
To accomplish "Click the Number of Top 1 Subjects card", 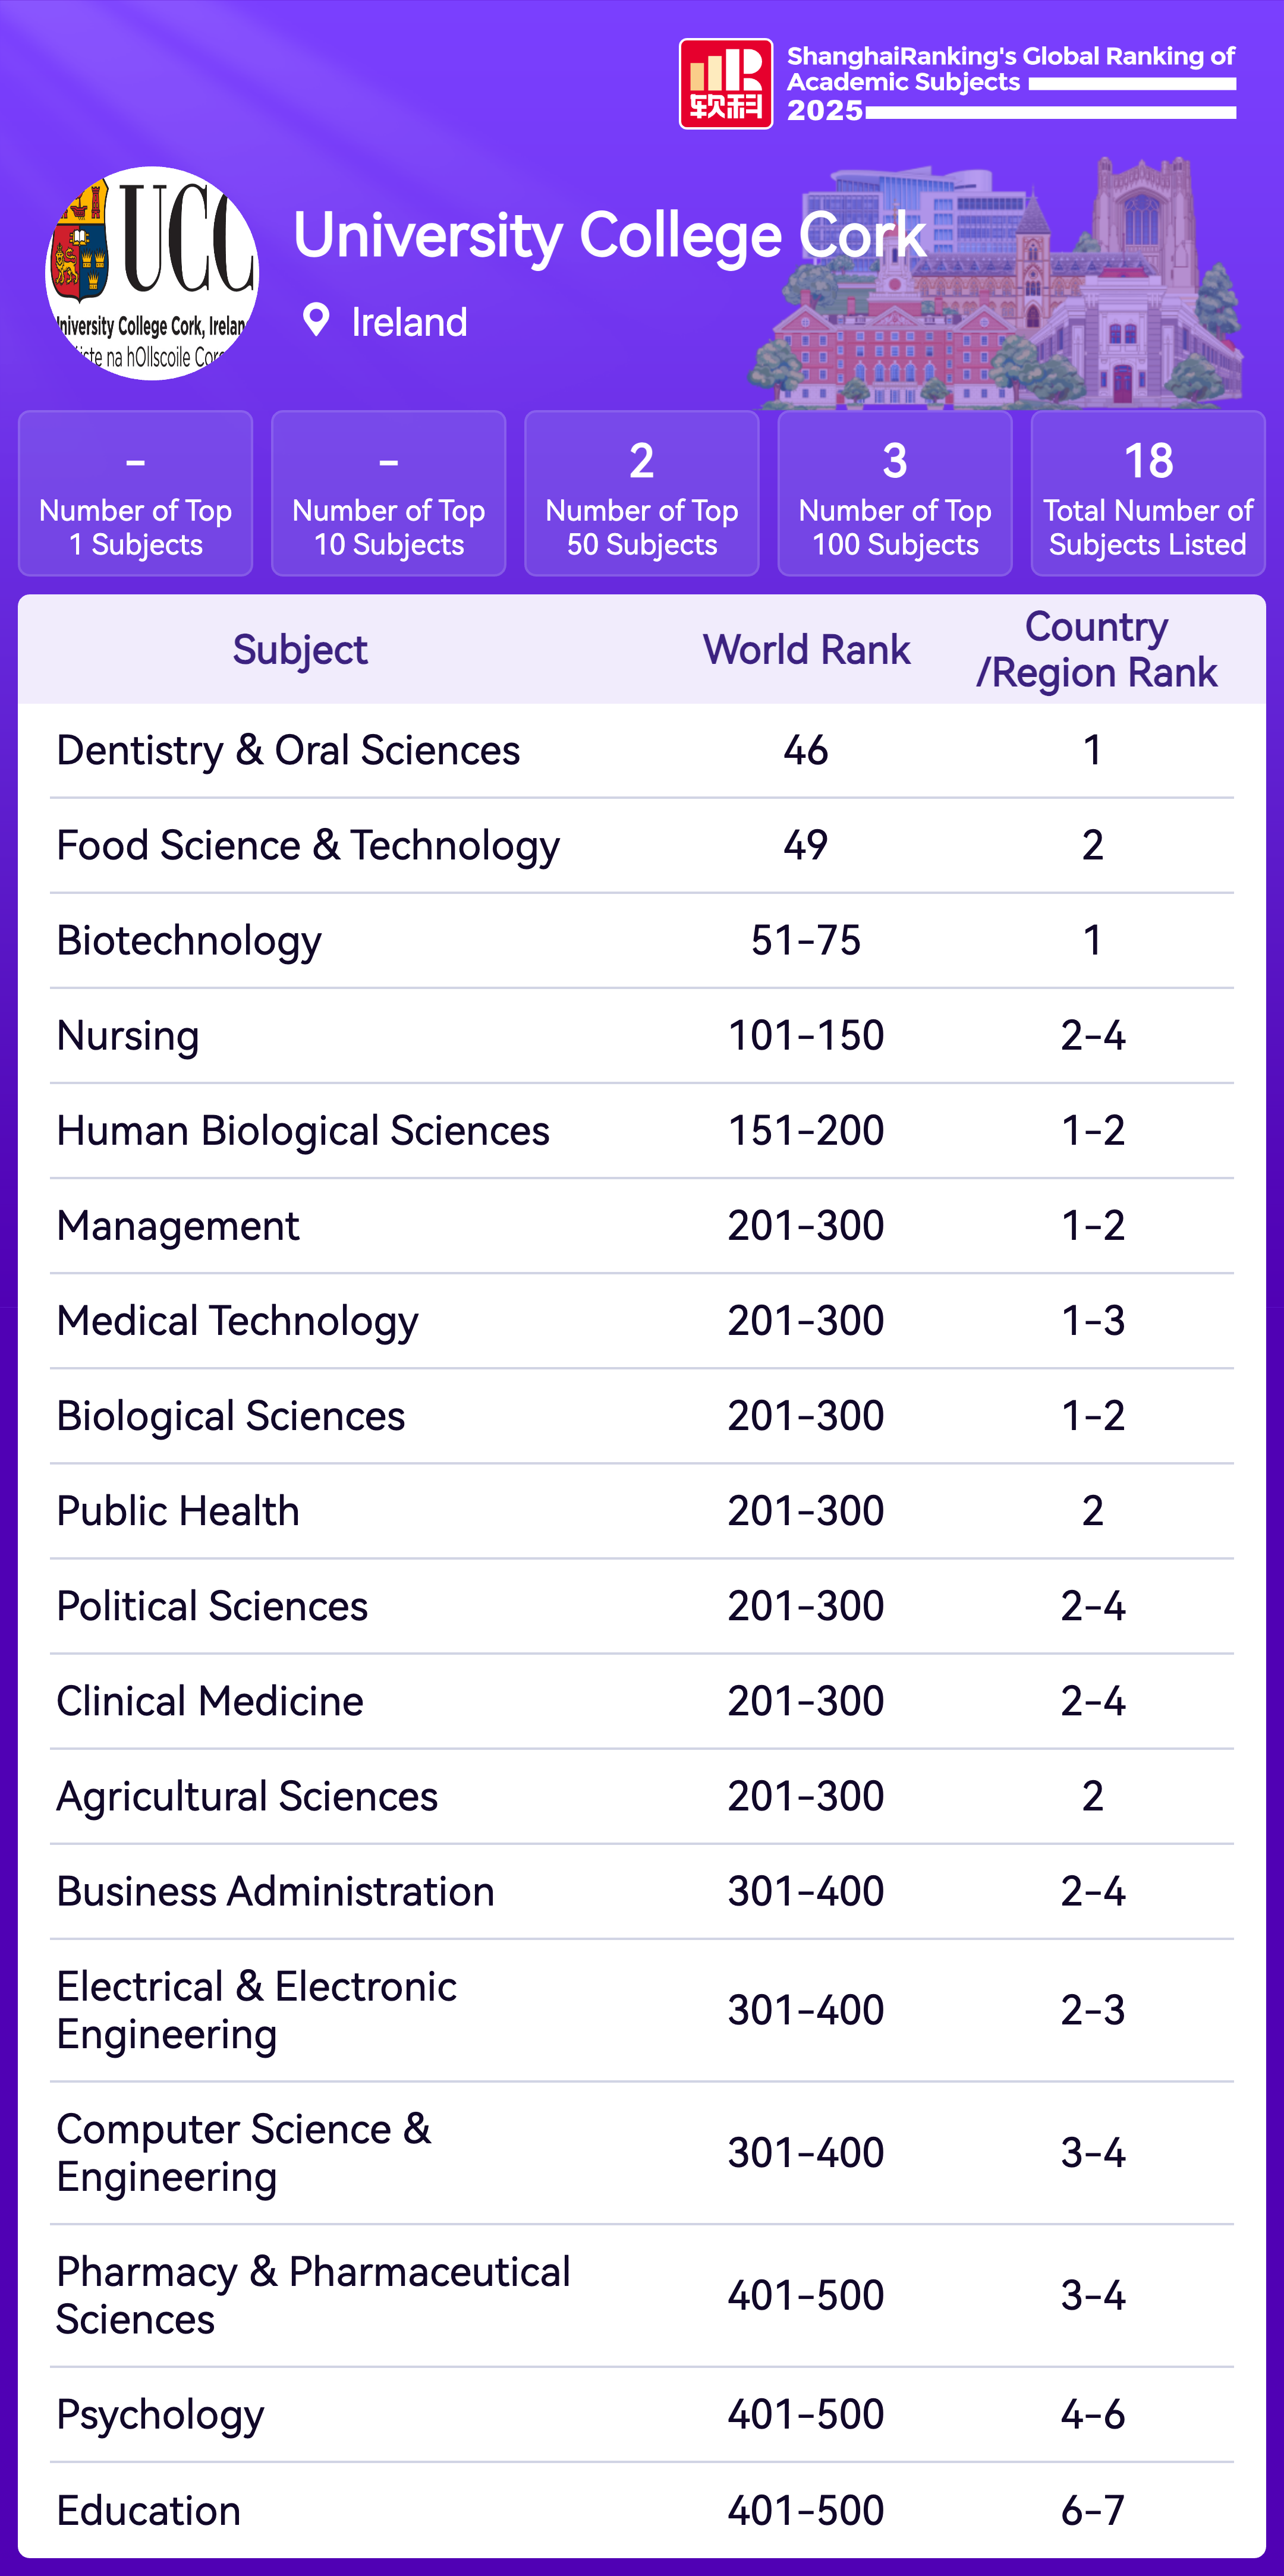I will point(135,494).
